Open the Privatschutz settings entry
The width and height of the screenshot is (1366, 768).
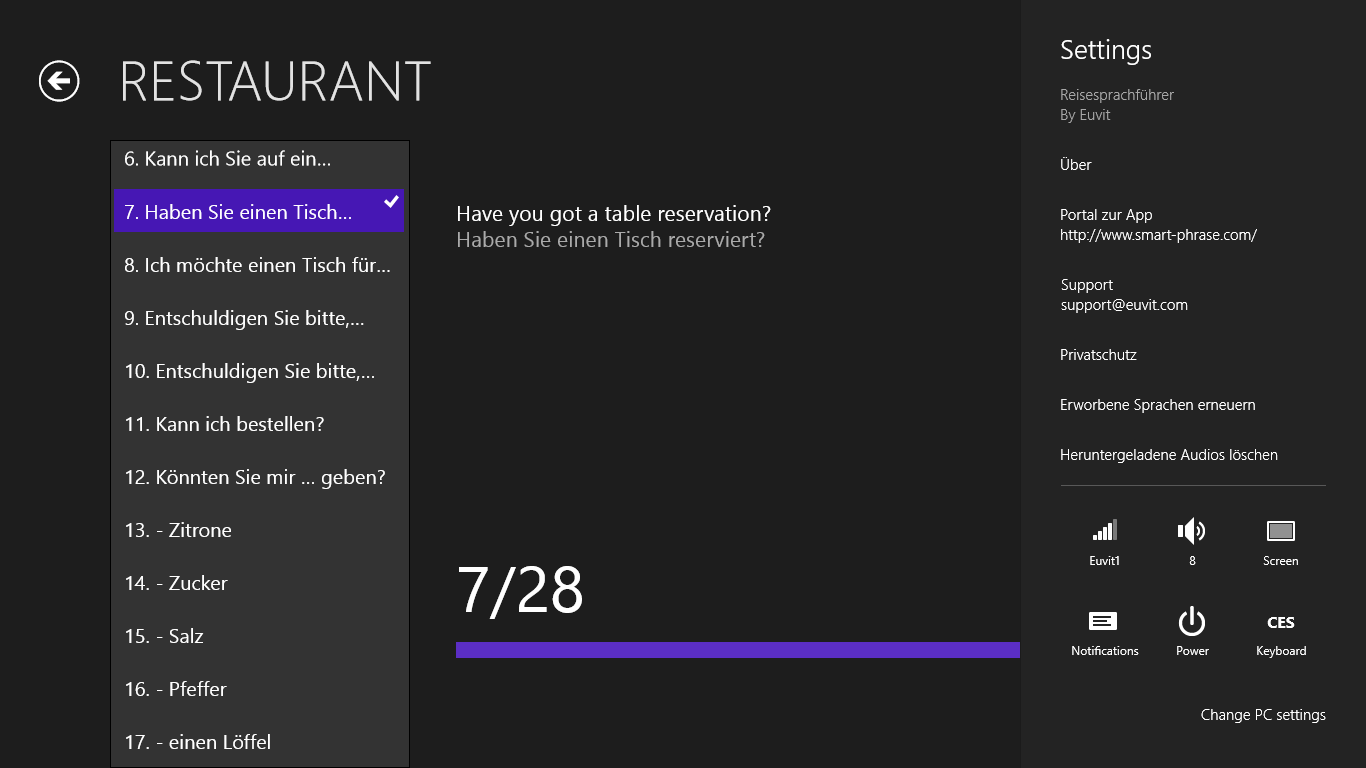click(x=1098, y=355)
